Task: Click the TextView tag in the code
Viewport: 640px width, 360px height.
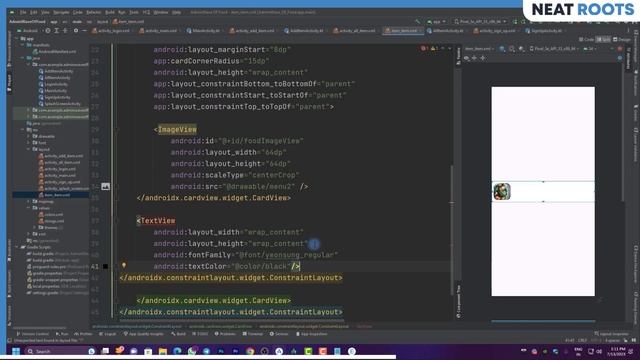Action: [158, 221]
